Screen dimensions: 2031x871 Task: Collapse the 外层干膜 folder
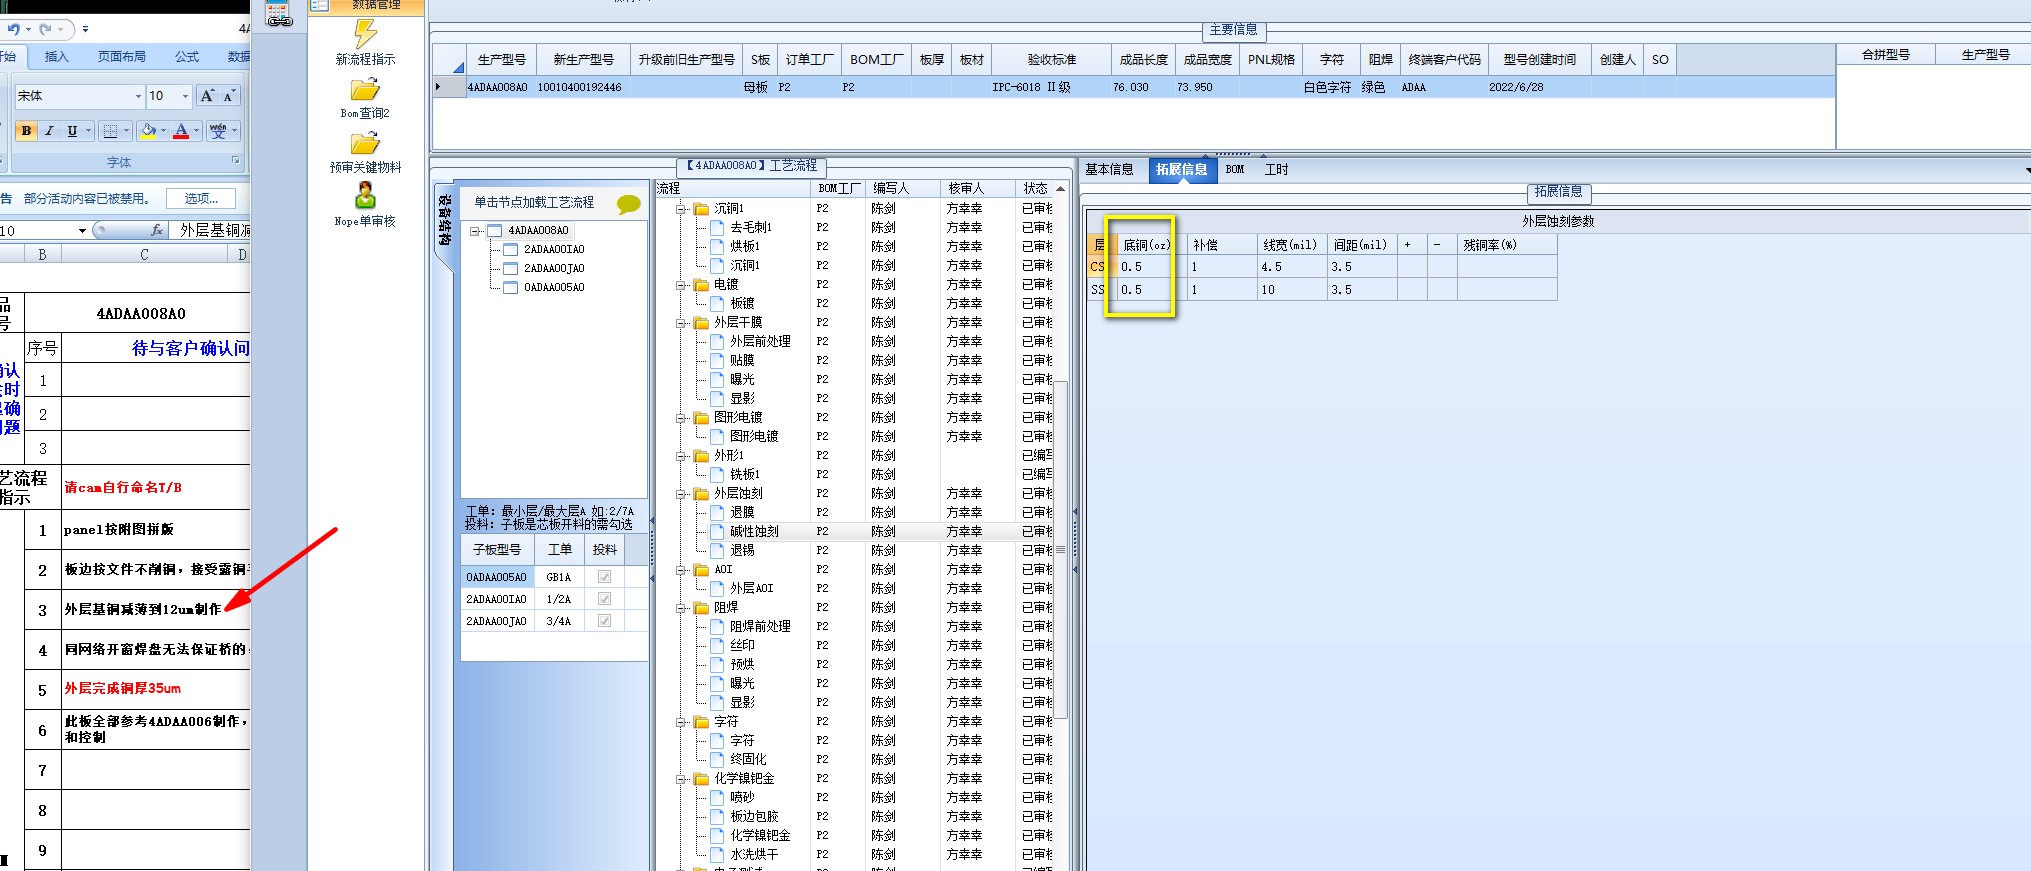pyautogui.click(x=681, y=323)
